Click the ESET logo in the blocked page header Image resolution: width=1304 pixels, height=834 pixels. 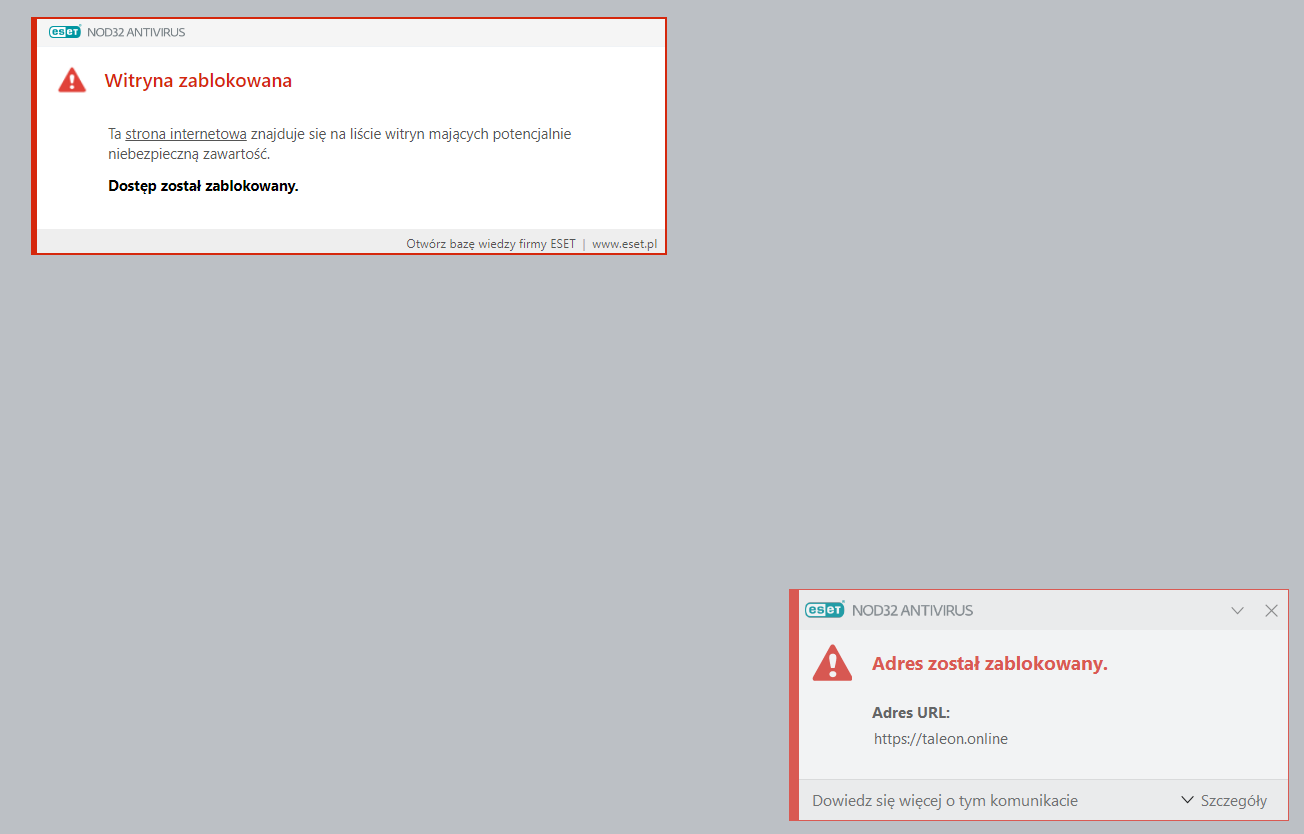65,32
